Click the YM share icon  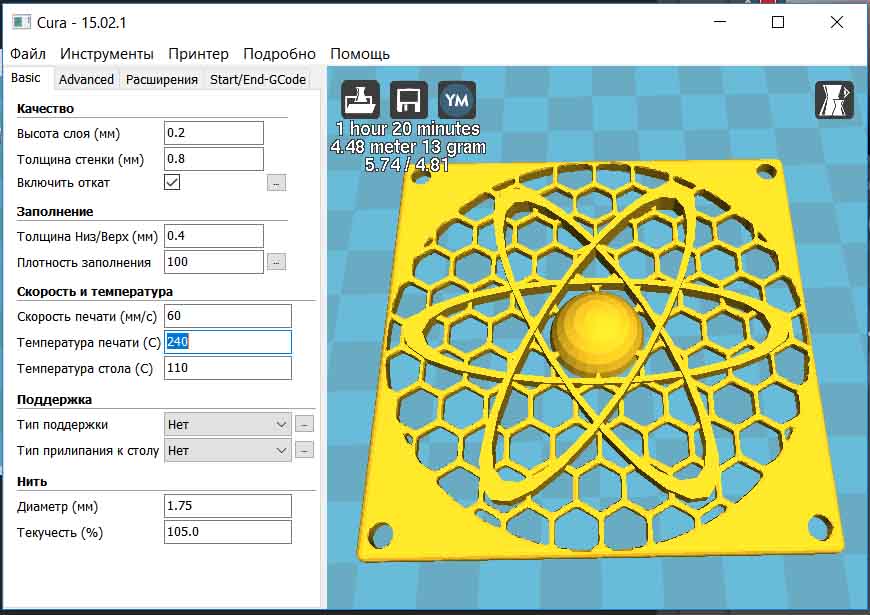click(x=457, y=100)
